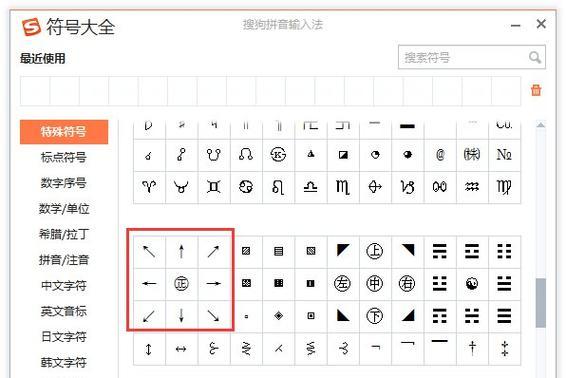Image resolution: width=566 pixels, height=378 pixels.
Task: Insert the Libra zodiac symbol
Action: point(311,187)
